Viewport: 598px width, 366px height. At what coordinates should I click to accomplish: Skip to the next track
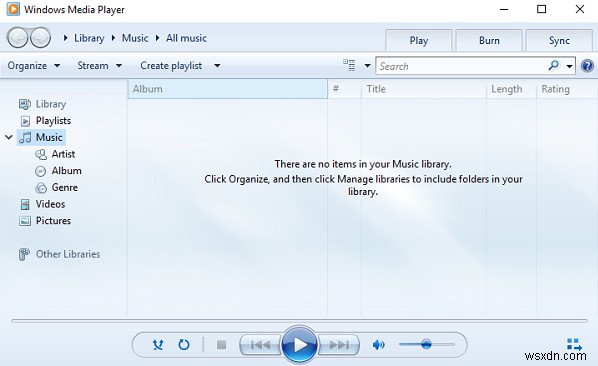[x=339, y=345]
